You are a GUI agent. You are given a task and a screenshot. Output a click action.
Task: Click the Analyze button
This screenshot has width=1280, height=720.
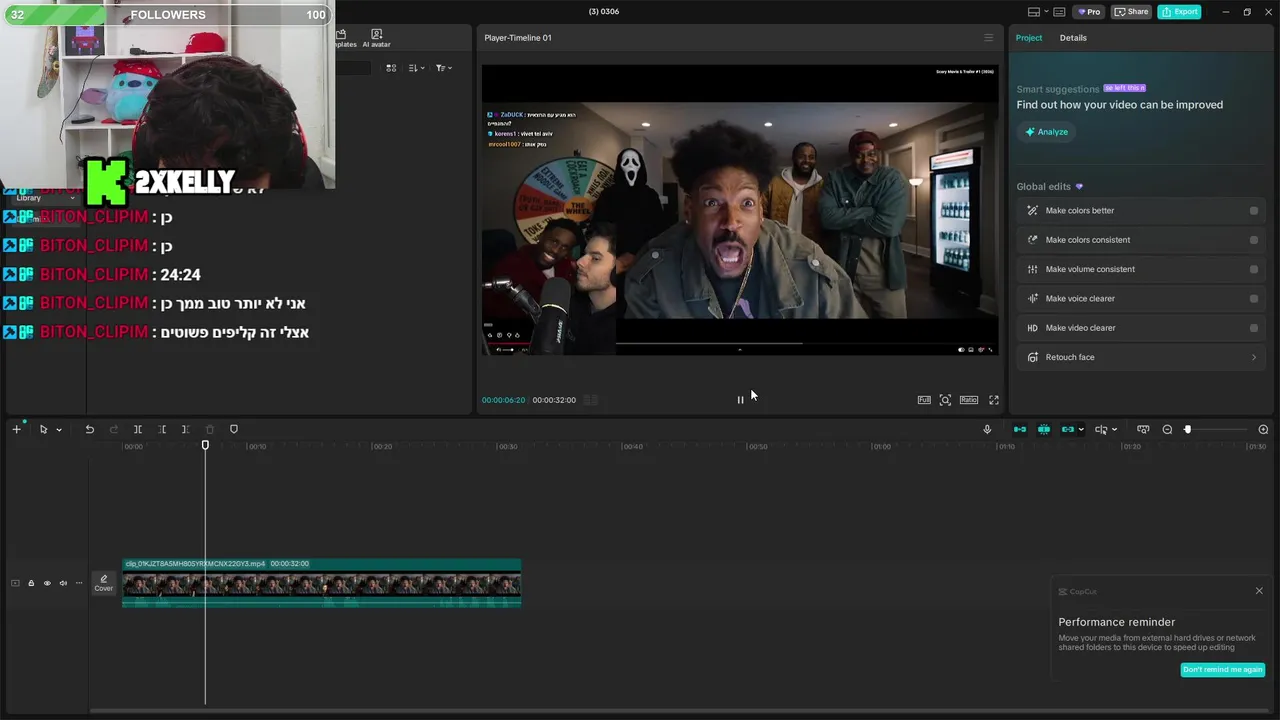(1046, 132)
